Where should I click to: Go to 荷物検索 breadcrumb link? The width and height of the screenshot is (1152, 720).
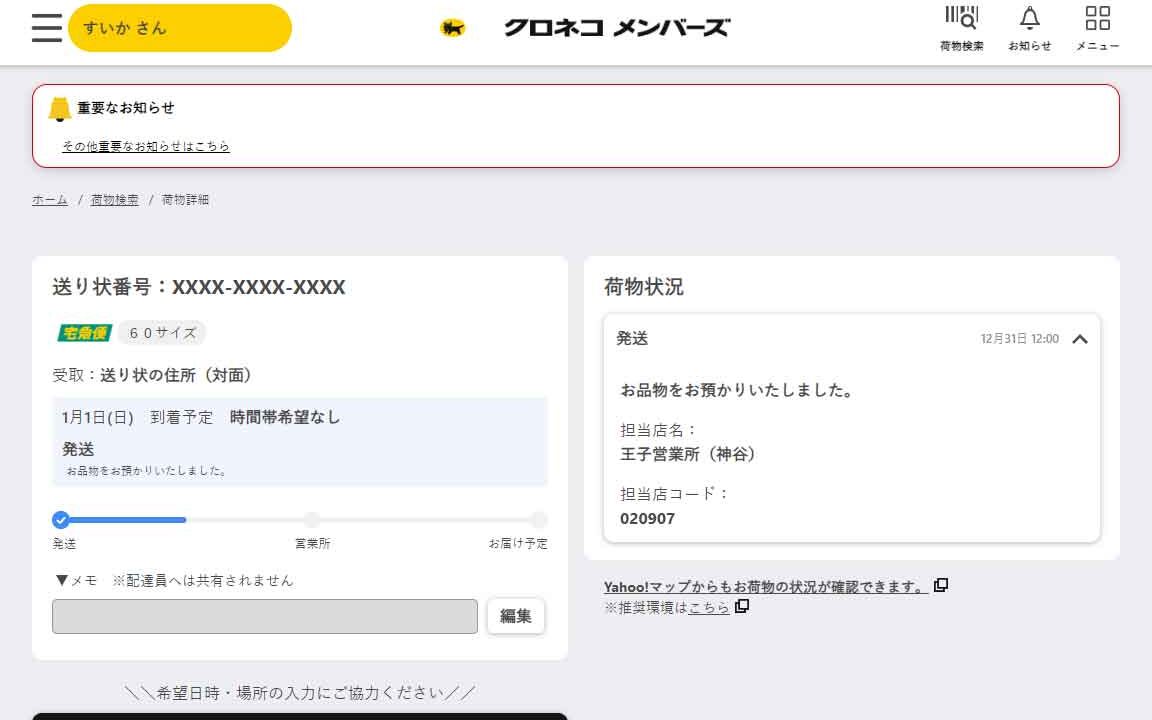[x=114, y=200]
